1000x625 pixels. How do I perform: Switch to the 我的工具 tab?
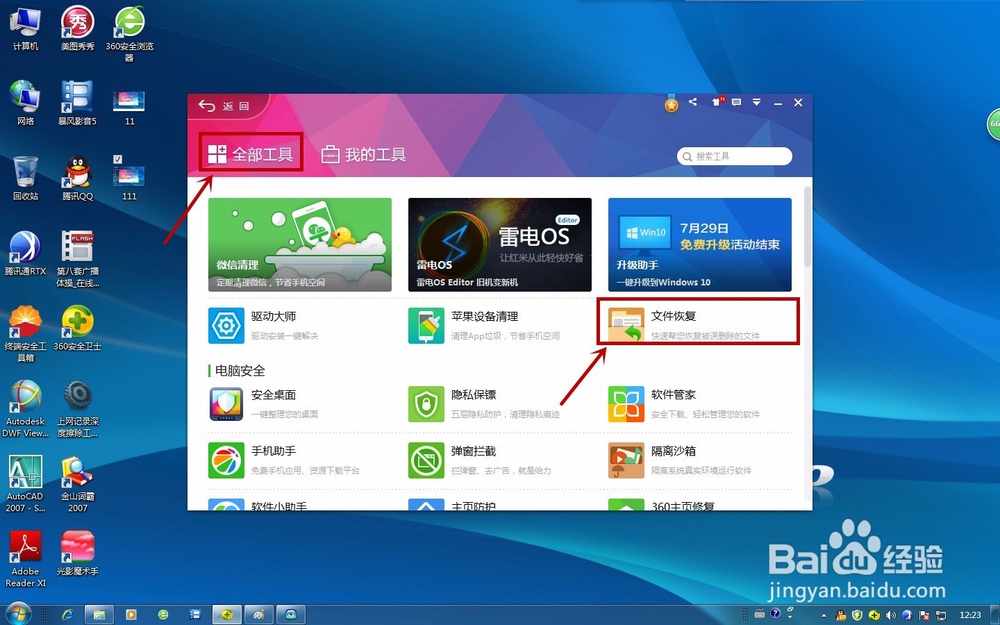364,154
